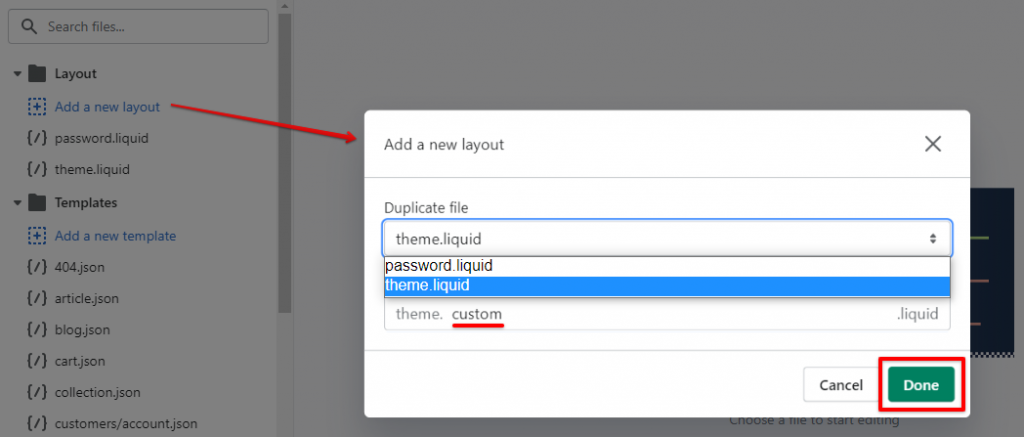Click the add-layout plus icon
Image resolution: width=1024 pixels, height=437 pixels.
(37, 106)
